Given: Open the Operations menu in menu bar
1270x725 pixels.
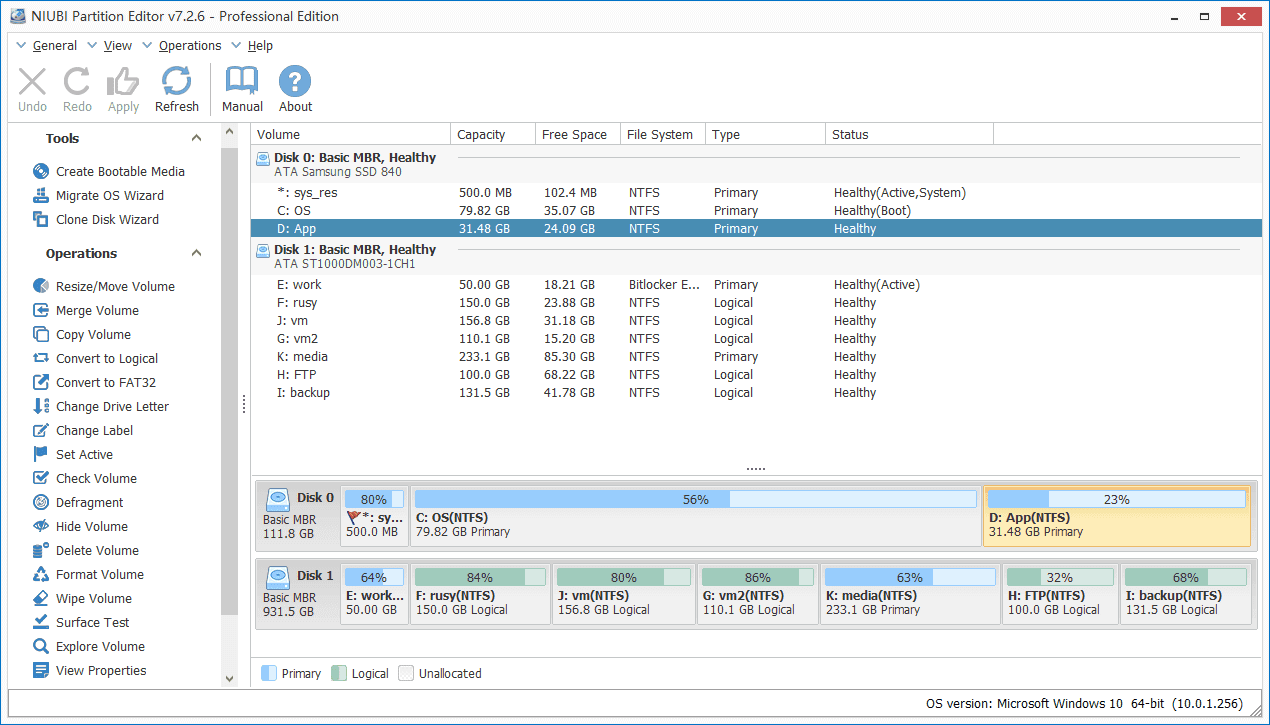Looking at the screenshot, I should point(190,46).
